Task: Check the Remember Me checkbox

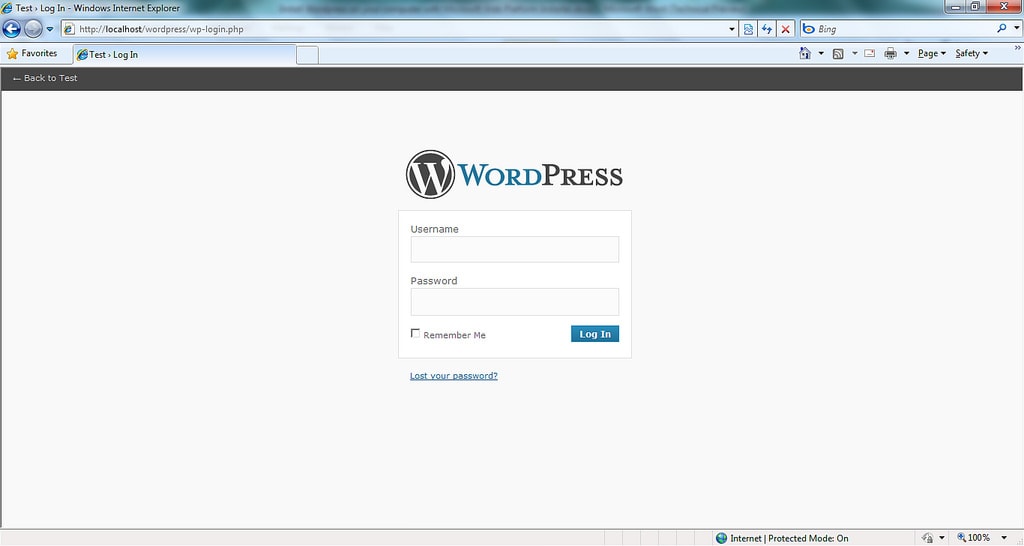Action: (x=415, y=333)
